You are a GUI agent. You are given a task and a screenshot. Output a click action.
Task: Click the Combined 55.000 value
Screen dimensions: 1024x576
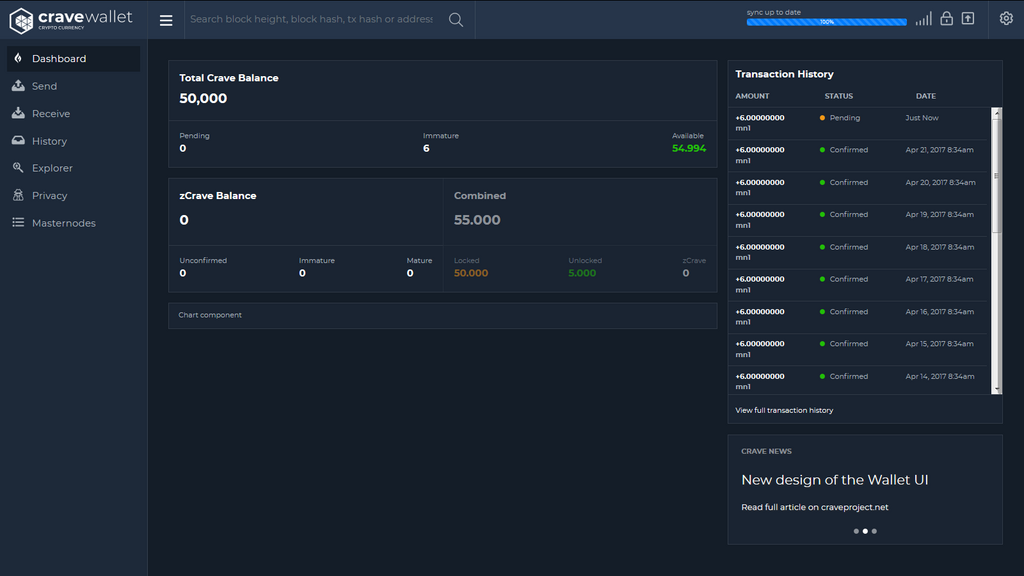coord(477,220)
